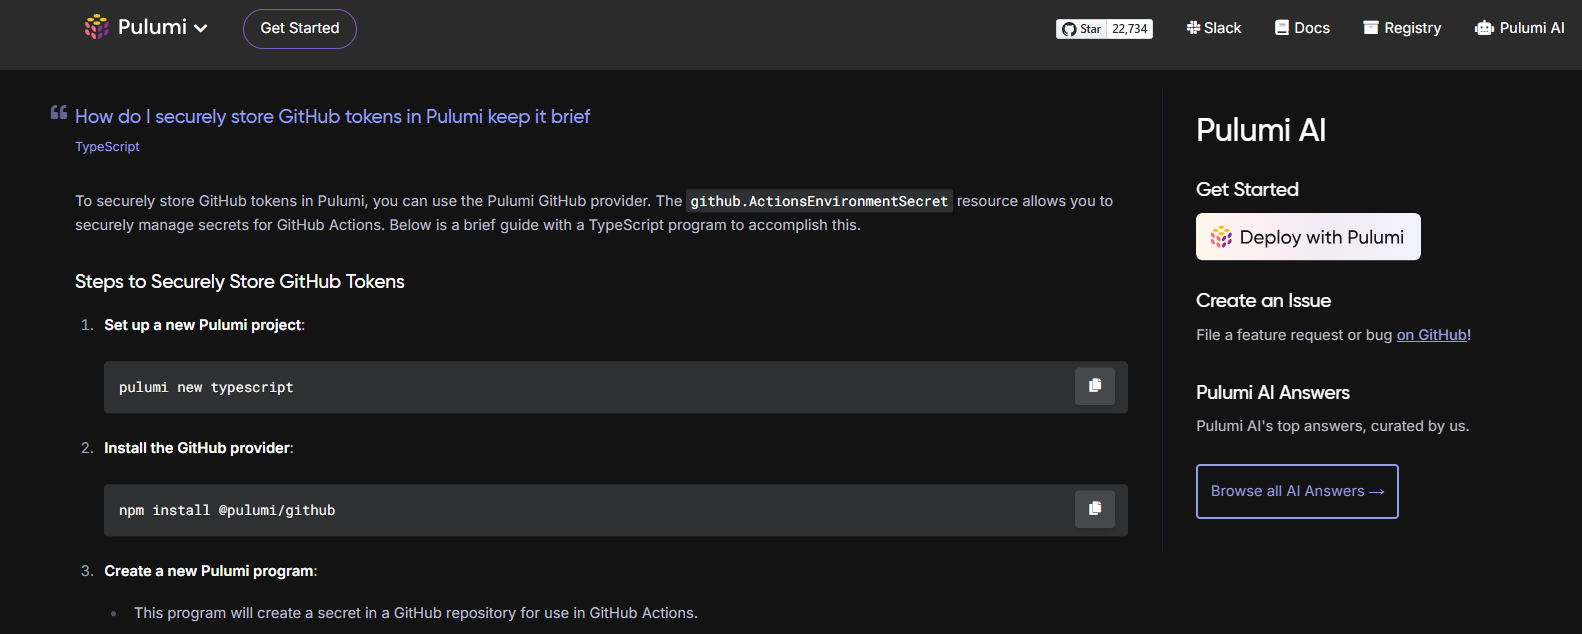
Task: Copy the 'npm install @pulumi/github' command
Action: tap(1095, 509)
